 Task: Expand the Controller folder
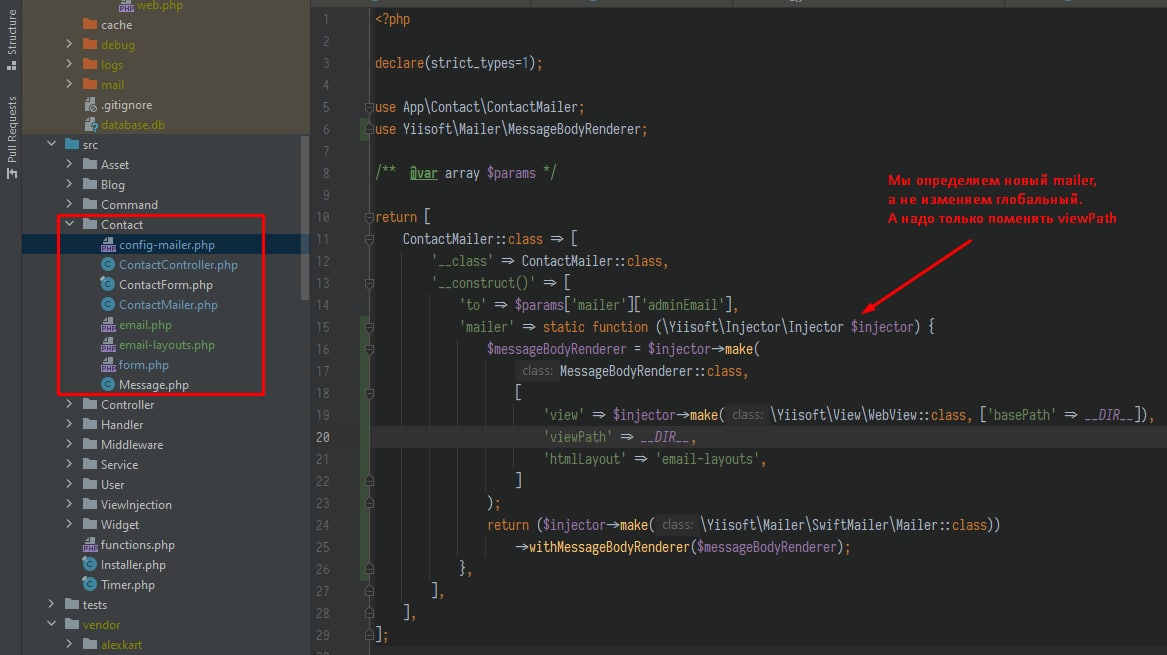(69, 404)
